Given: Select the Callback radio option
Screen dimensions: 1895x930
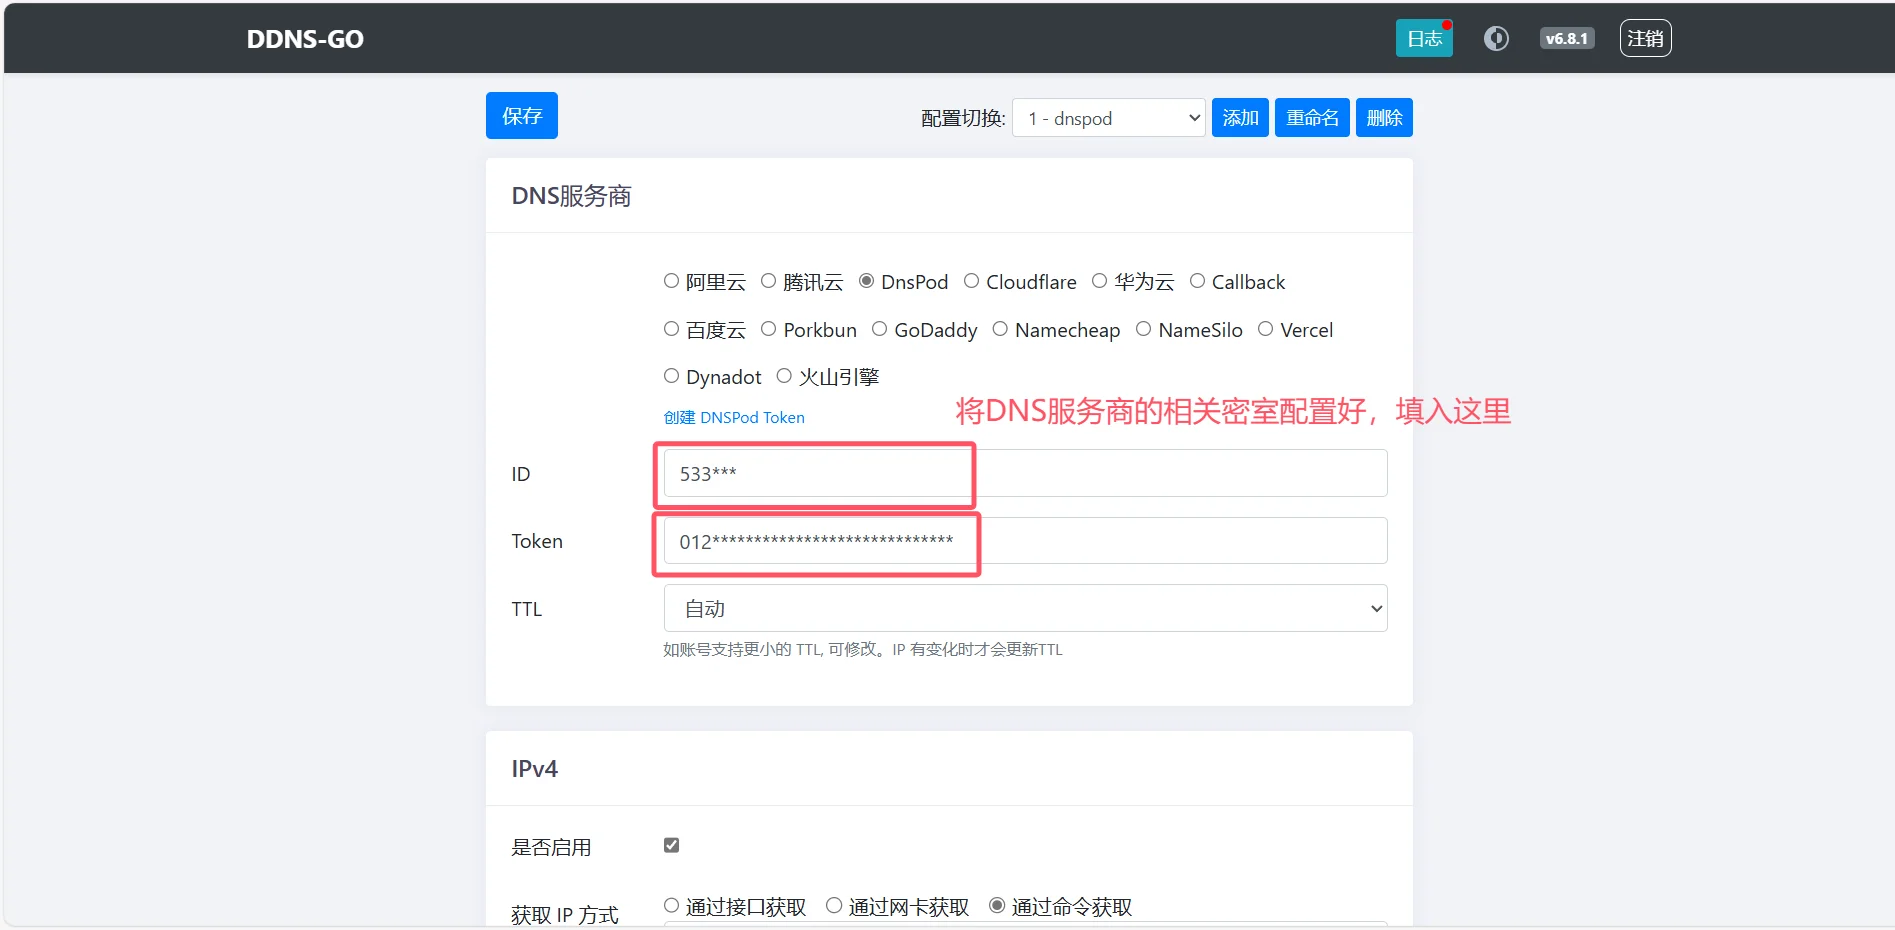Looking at the screenshot, I should tap(1197, 281).
